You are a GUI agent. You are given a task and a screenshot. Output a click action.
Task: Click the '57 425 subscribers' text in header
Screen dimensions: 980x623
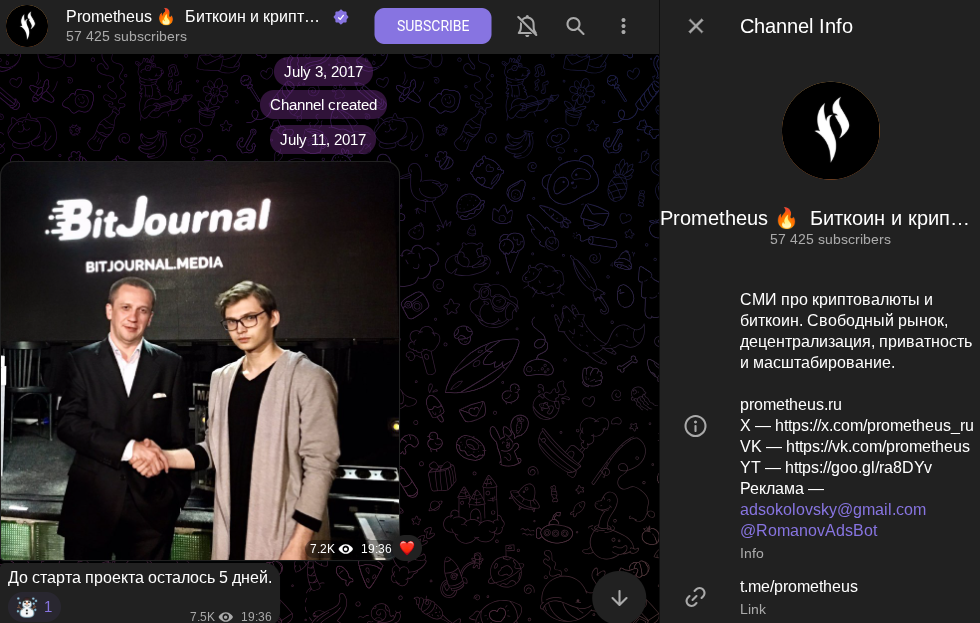[126, 37]
